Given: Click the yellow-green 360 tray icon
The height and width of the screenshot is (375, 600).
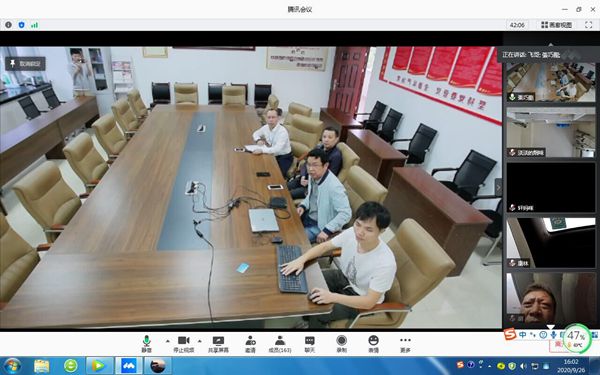Looking at the screenshot, I should pyautogui.click(x=501, y=366).
